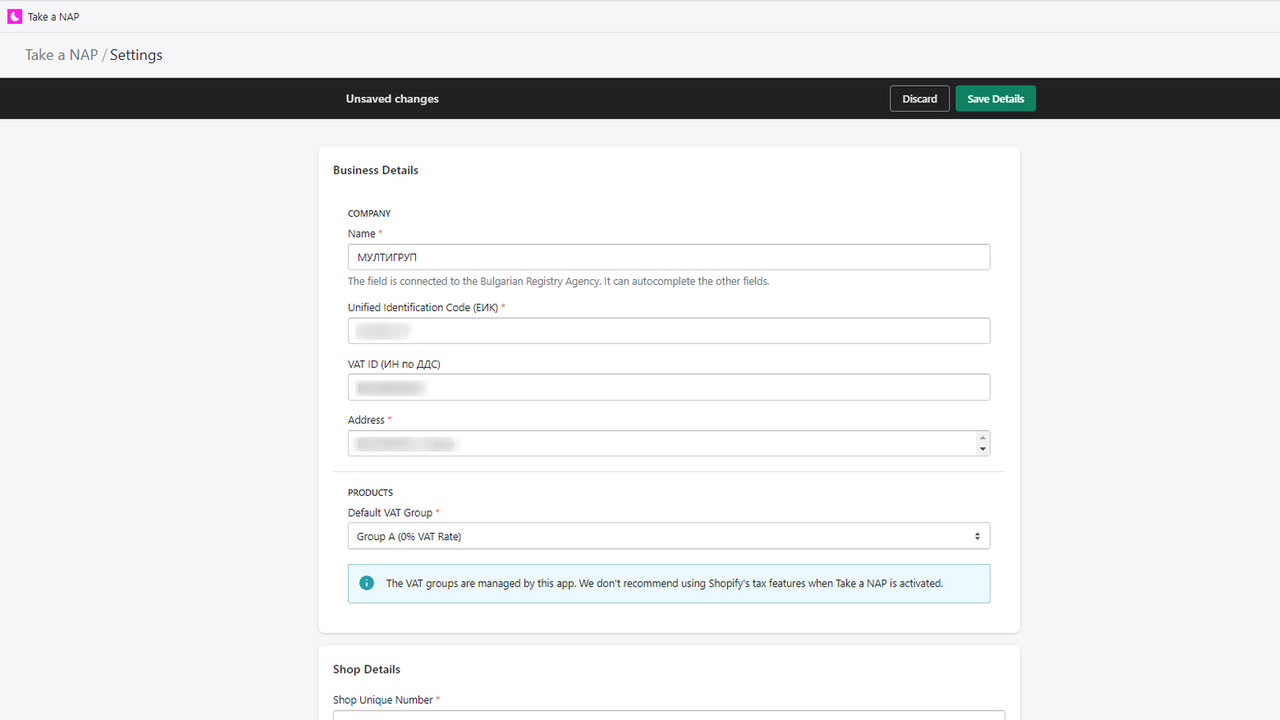Click the Take a NAP app icon
Image resolution: width=1280 pixels, height=720 pixels.
point(13,16)
